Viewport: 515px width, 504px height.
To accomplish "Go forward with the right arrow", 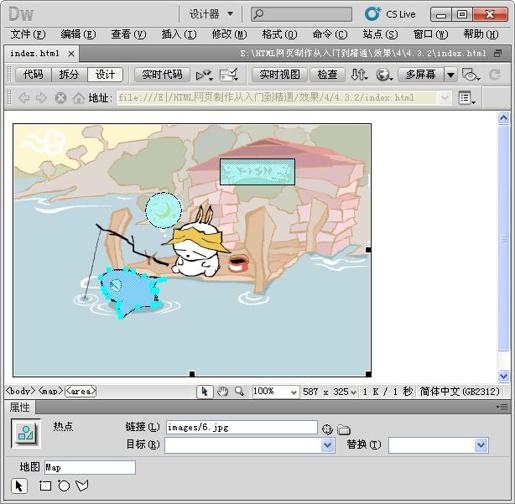I will coord(41,98).
